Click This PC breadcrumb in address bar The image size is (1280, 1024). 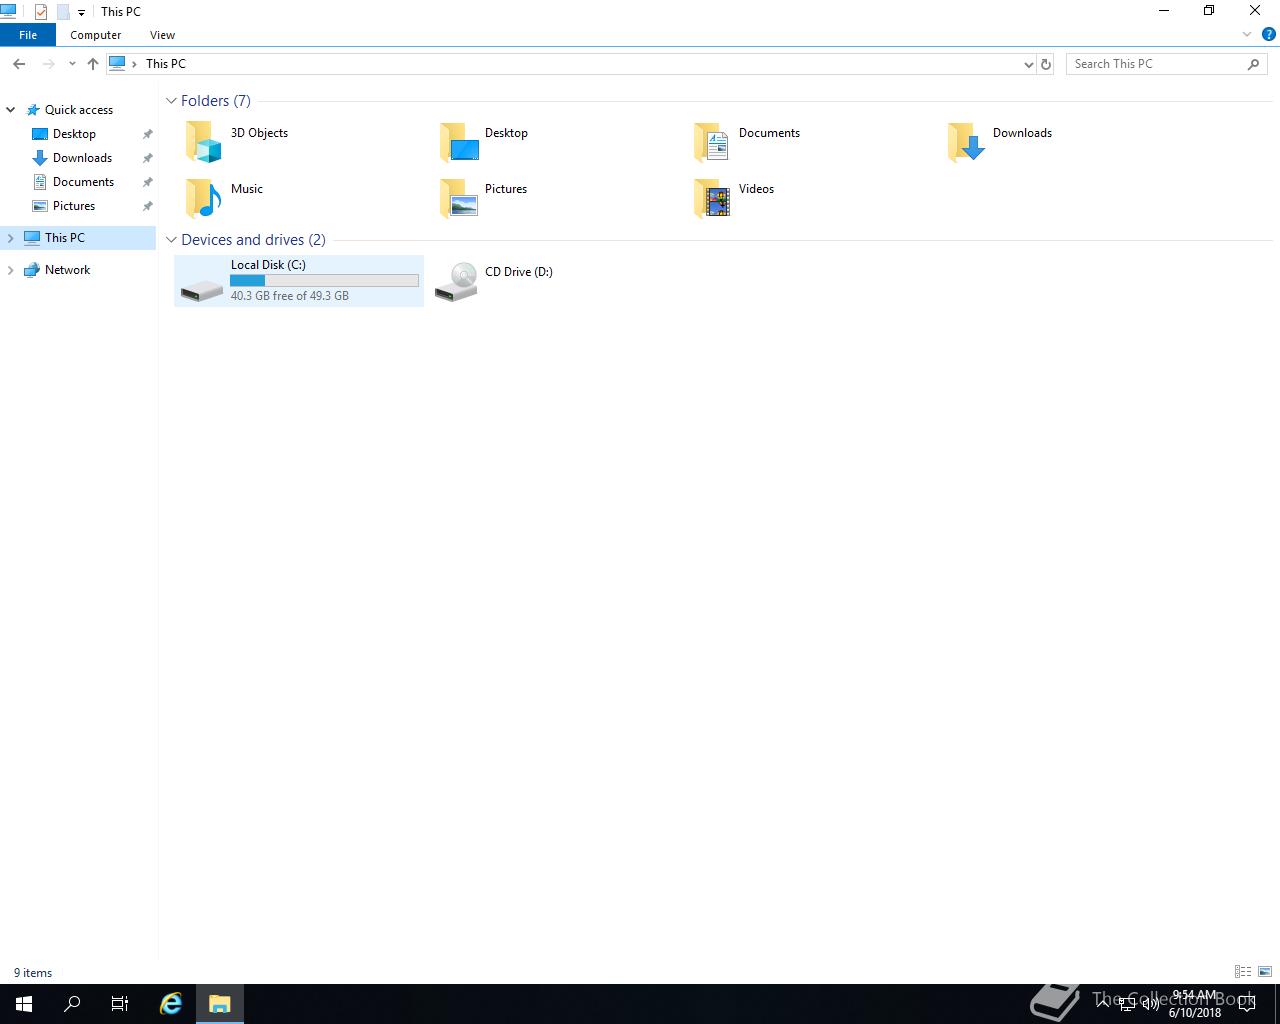[x=166, y=64]
